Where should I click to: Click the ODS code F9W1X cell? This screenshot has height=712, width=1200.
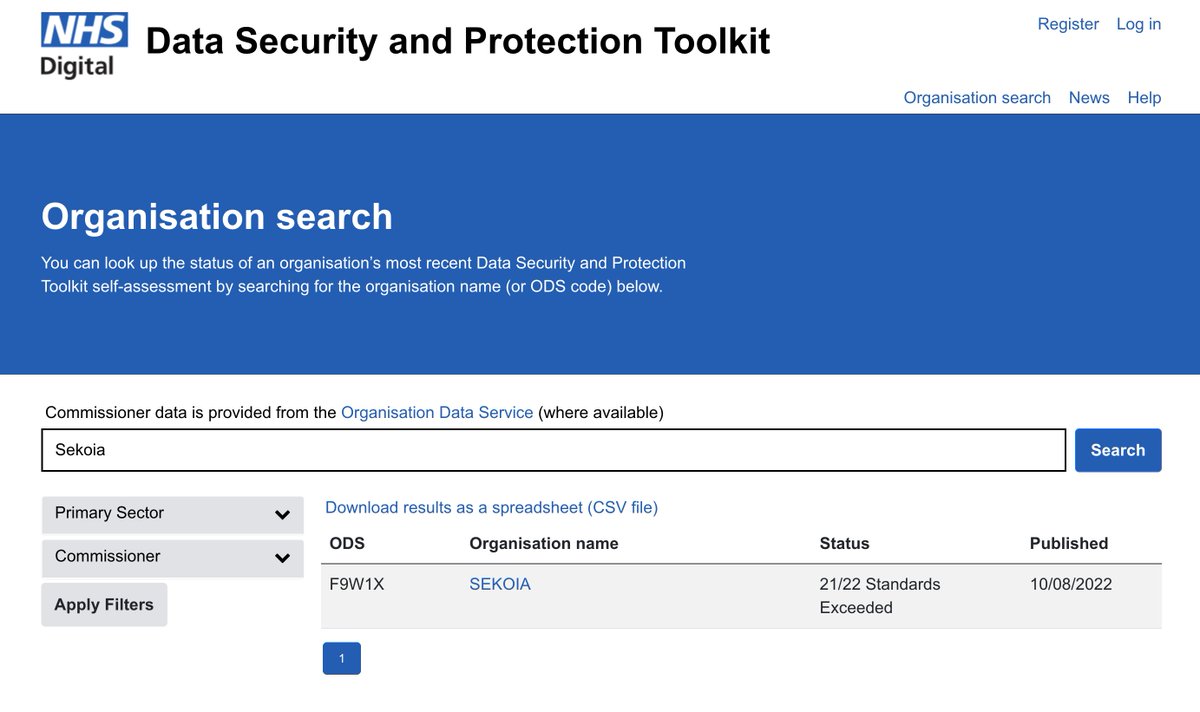click(x=357, y=584)
